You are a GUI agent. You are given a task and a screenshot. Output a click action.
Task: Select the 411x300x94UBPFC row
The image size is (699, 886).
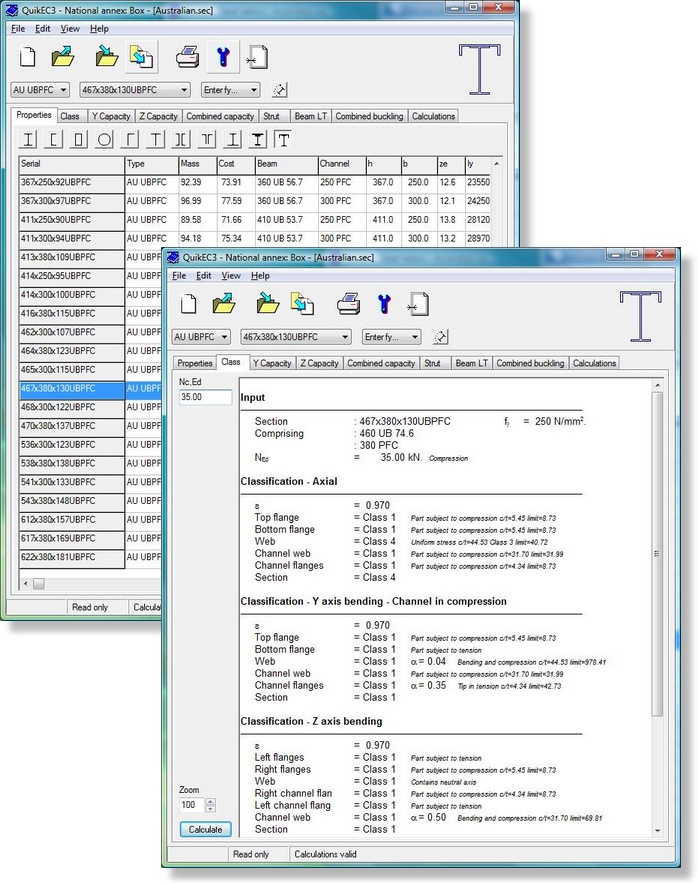click(255, 238)
